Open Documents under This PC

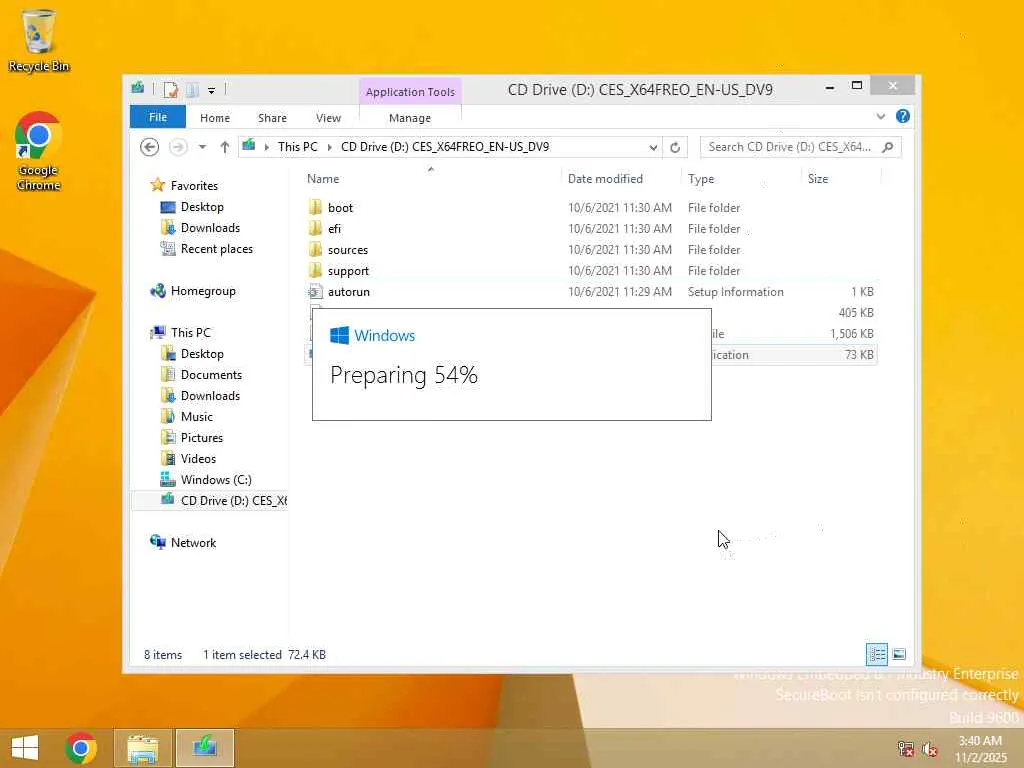211,375
